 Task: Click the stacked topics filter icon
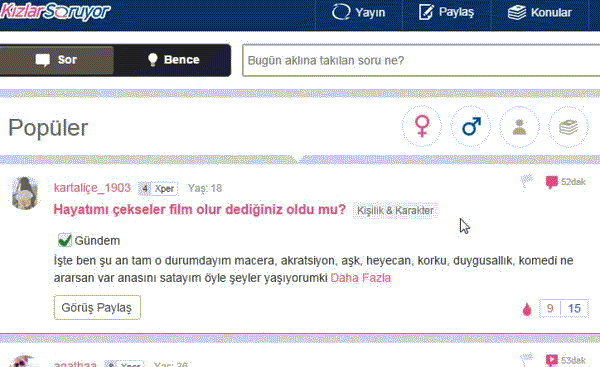pos(568,127)
